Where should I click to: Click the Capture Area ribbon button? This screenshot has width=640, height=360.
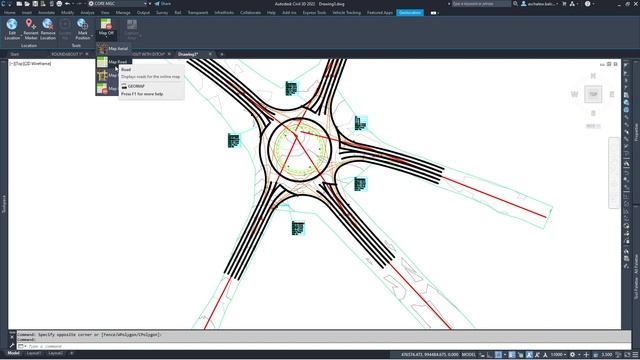click(131, 29)
